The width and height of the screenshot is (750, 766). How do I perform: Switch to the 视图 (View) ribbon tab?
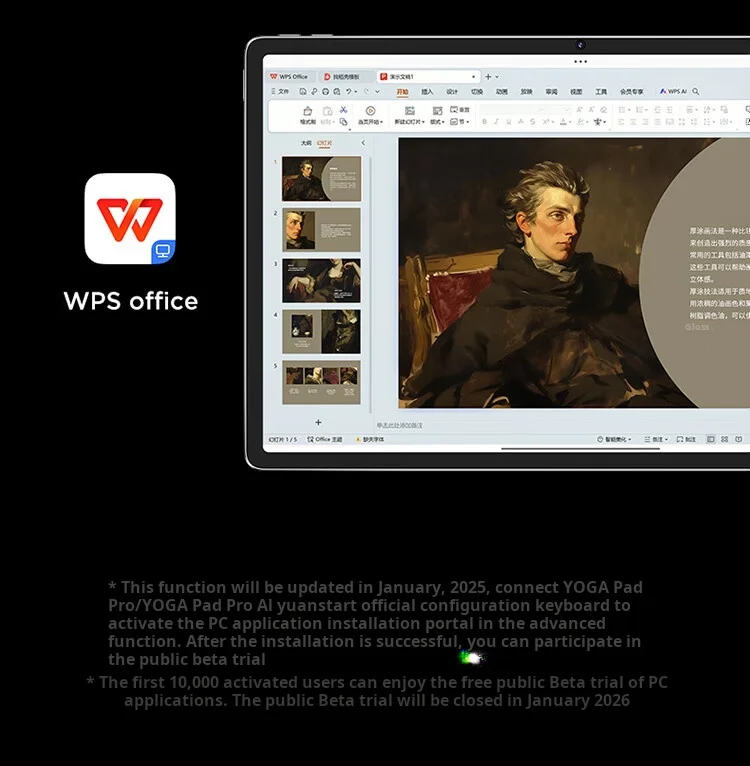pos(576,92)
